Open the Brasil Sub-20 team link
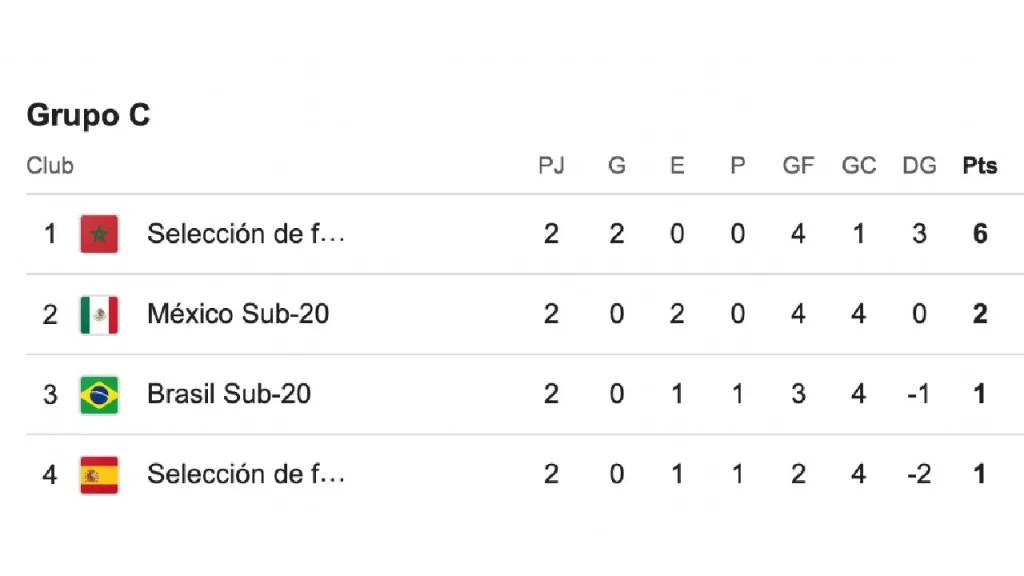The width and height of the screenshot is (1024, 576). [x=229, y=394]
